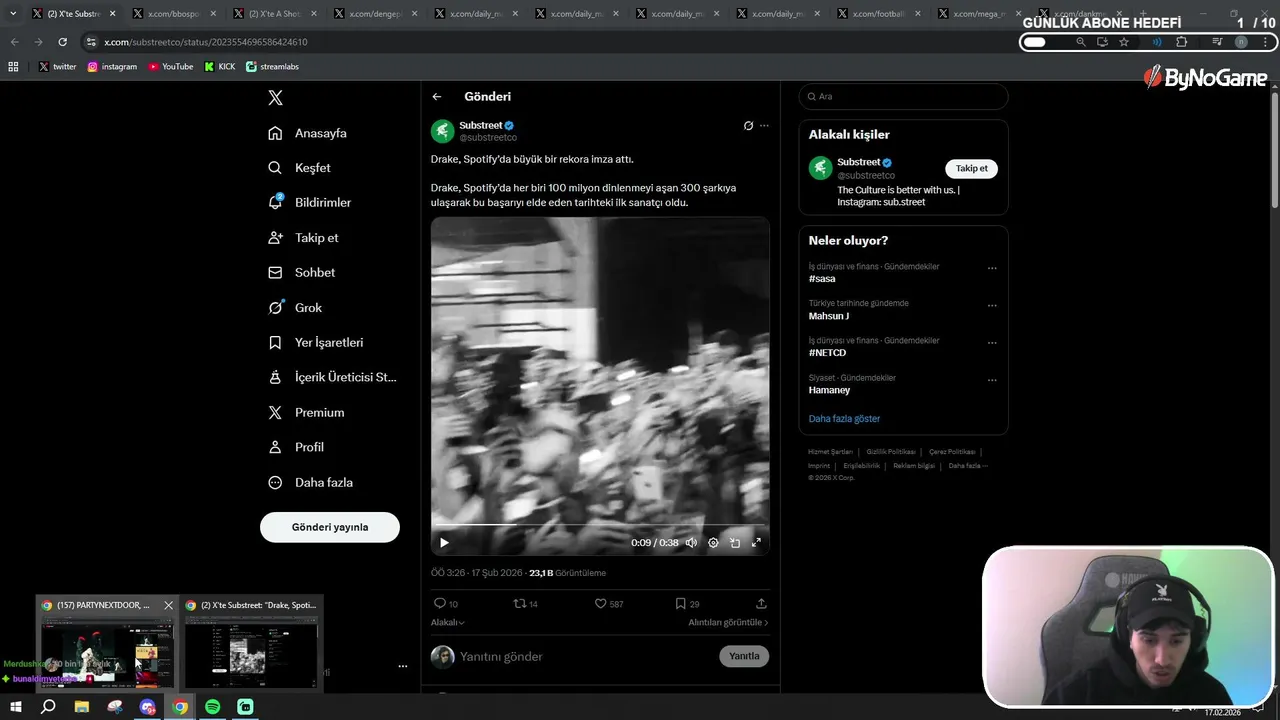Image resolution: width=1280 pixels, height=720 pixels.
Task: Reload the page in Chrome
Action: point(62,42)
